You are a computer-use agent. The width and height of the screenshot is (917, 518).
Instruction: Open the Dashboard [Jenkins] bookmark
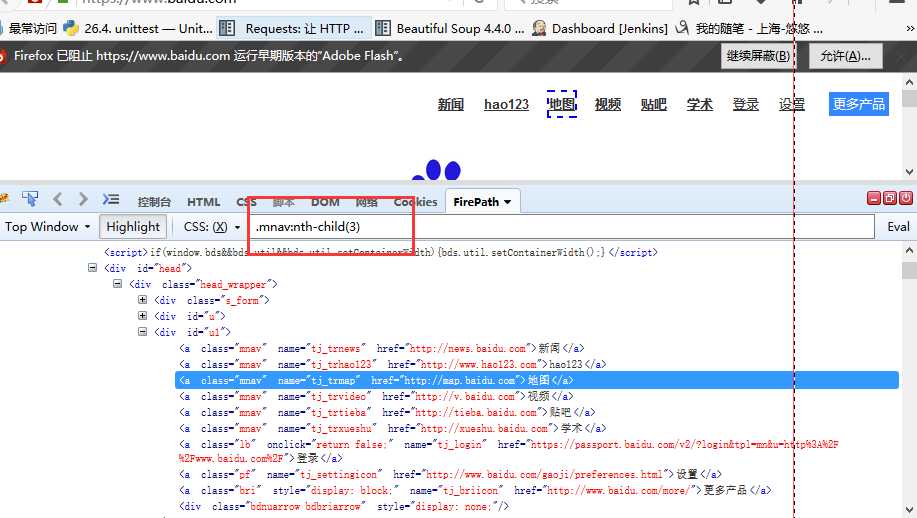click(x=600, y=28)
